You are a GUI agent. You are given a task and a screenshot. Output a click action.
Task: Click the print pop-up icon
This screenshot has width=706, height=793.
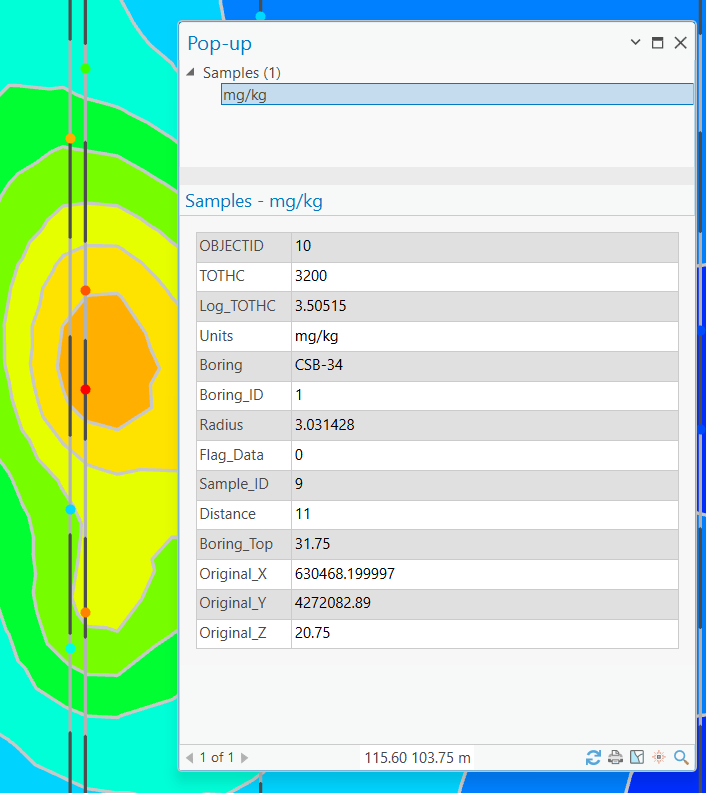click(615, 757)
